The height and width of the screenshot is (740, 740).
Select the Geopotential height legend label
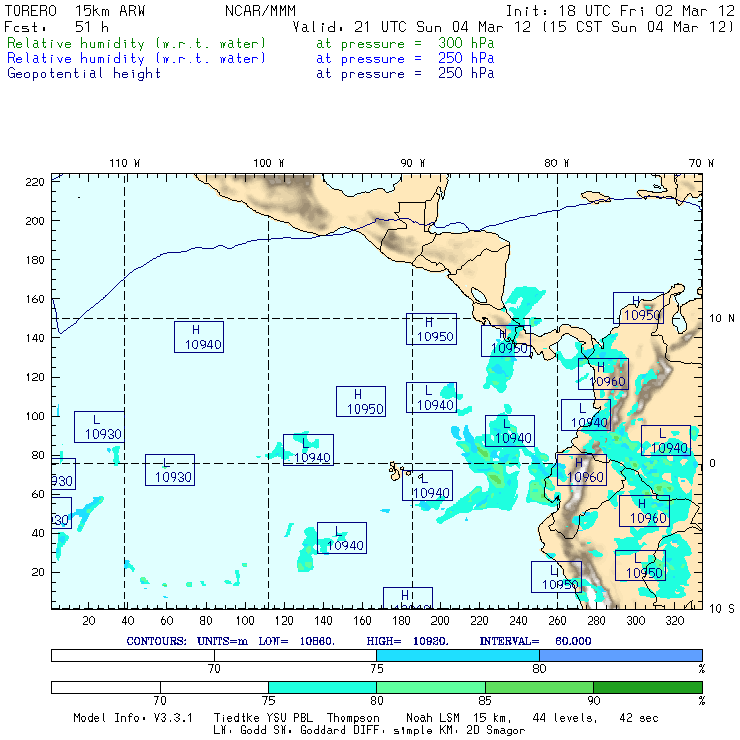coord(84,73)
